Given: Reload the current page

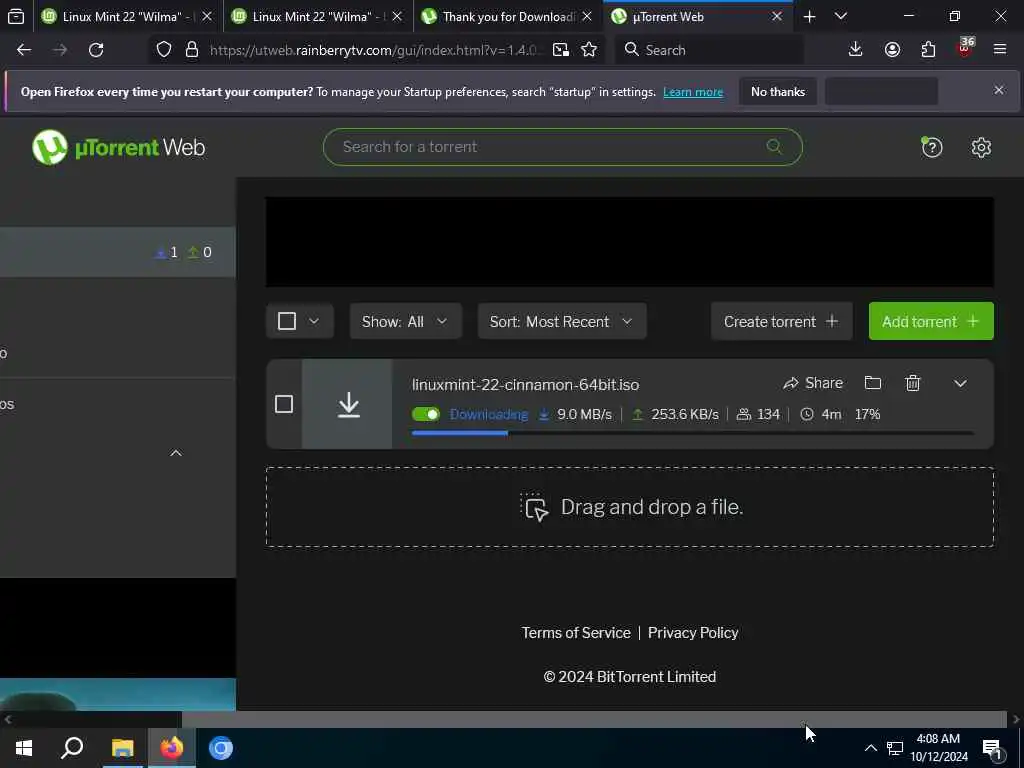Looking at the screenshot, I should pyautogui.click(x=96, y=50).
